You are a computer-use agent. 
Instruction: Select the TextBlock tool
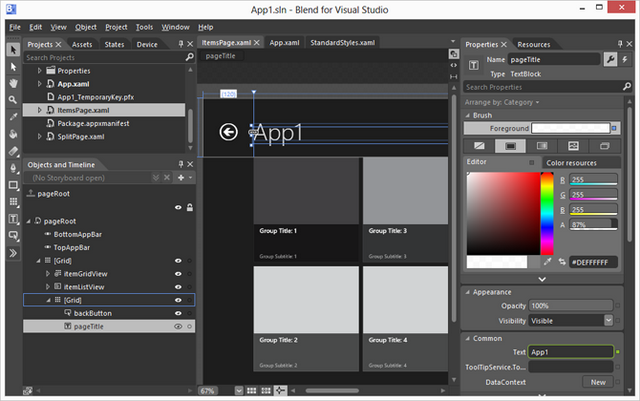tap(13, 219)
